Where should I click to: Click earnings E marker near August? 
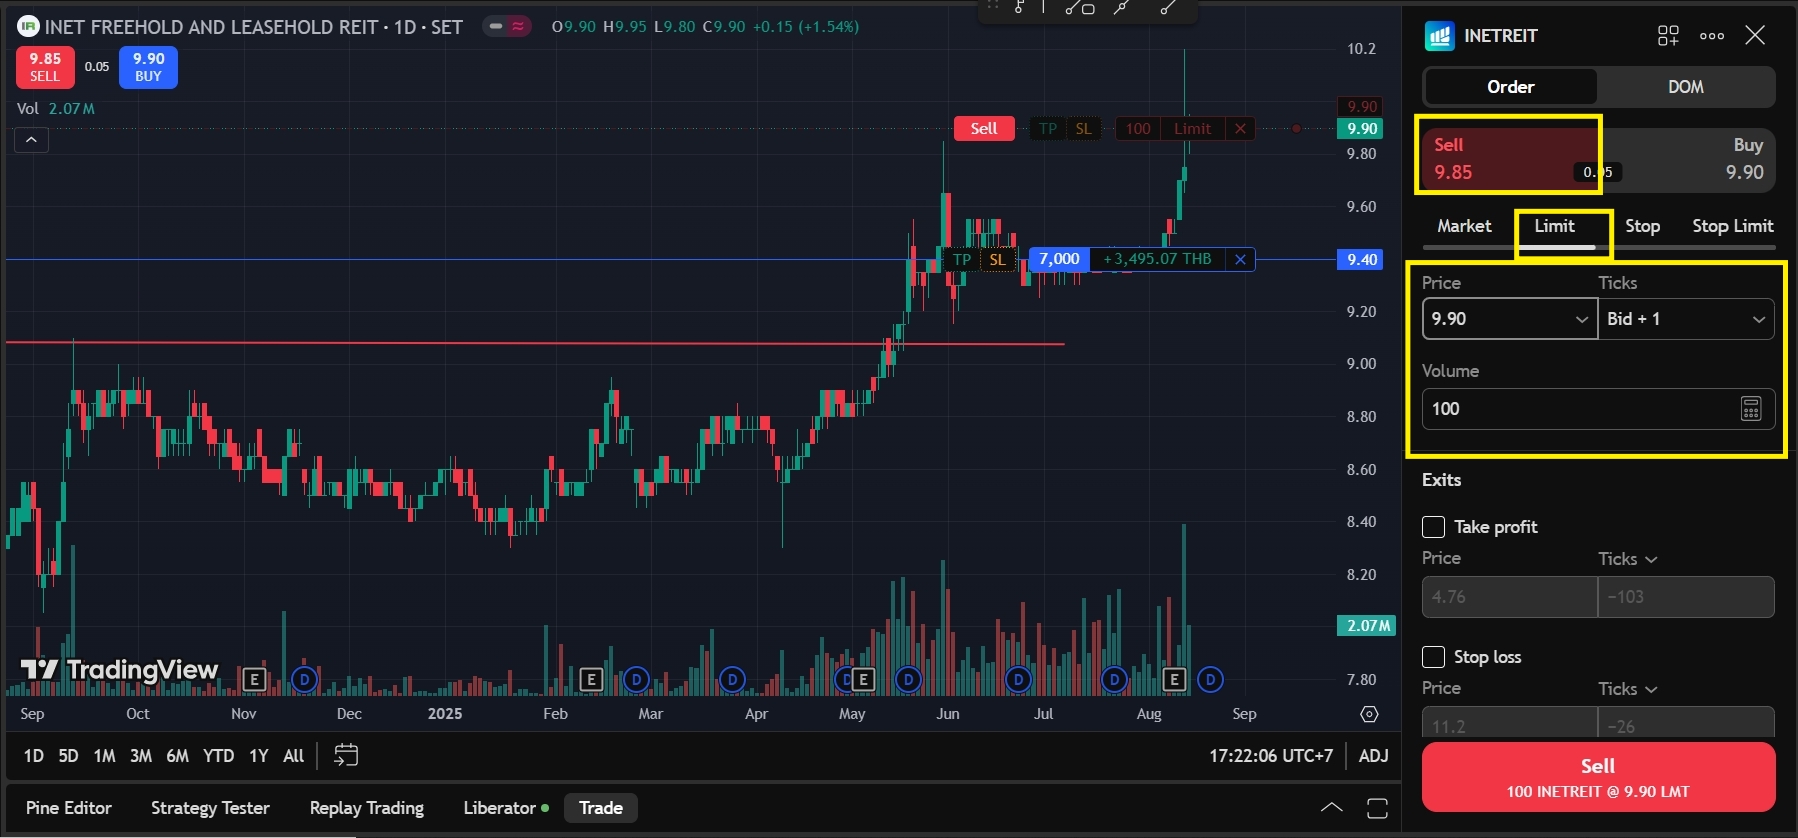(x=1174, y=680)
